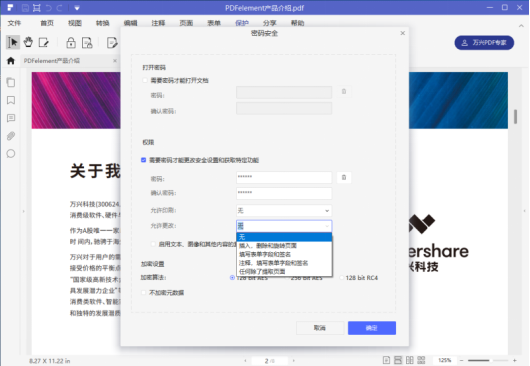Zoom out with the minus icon
This screenshot has height=366, width=530.
coord(461,361)
